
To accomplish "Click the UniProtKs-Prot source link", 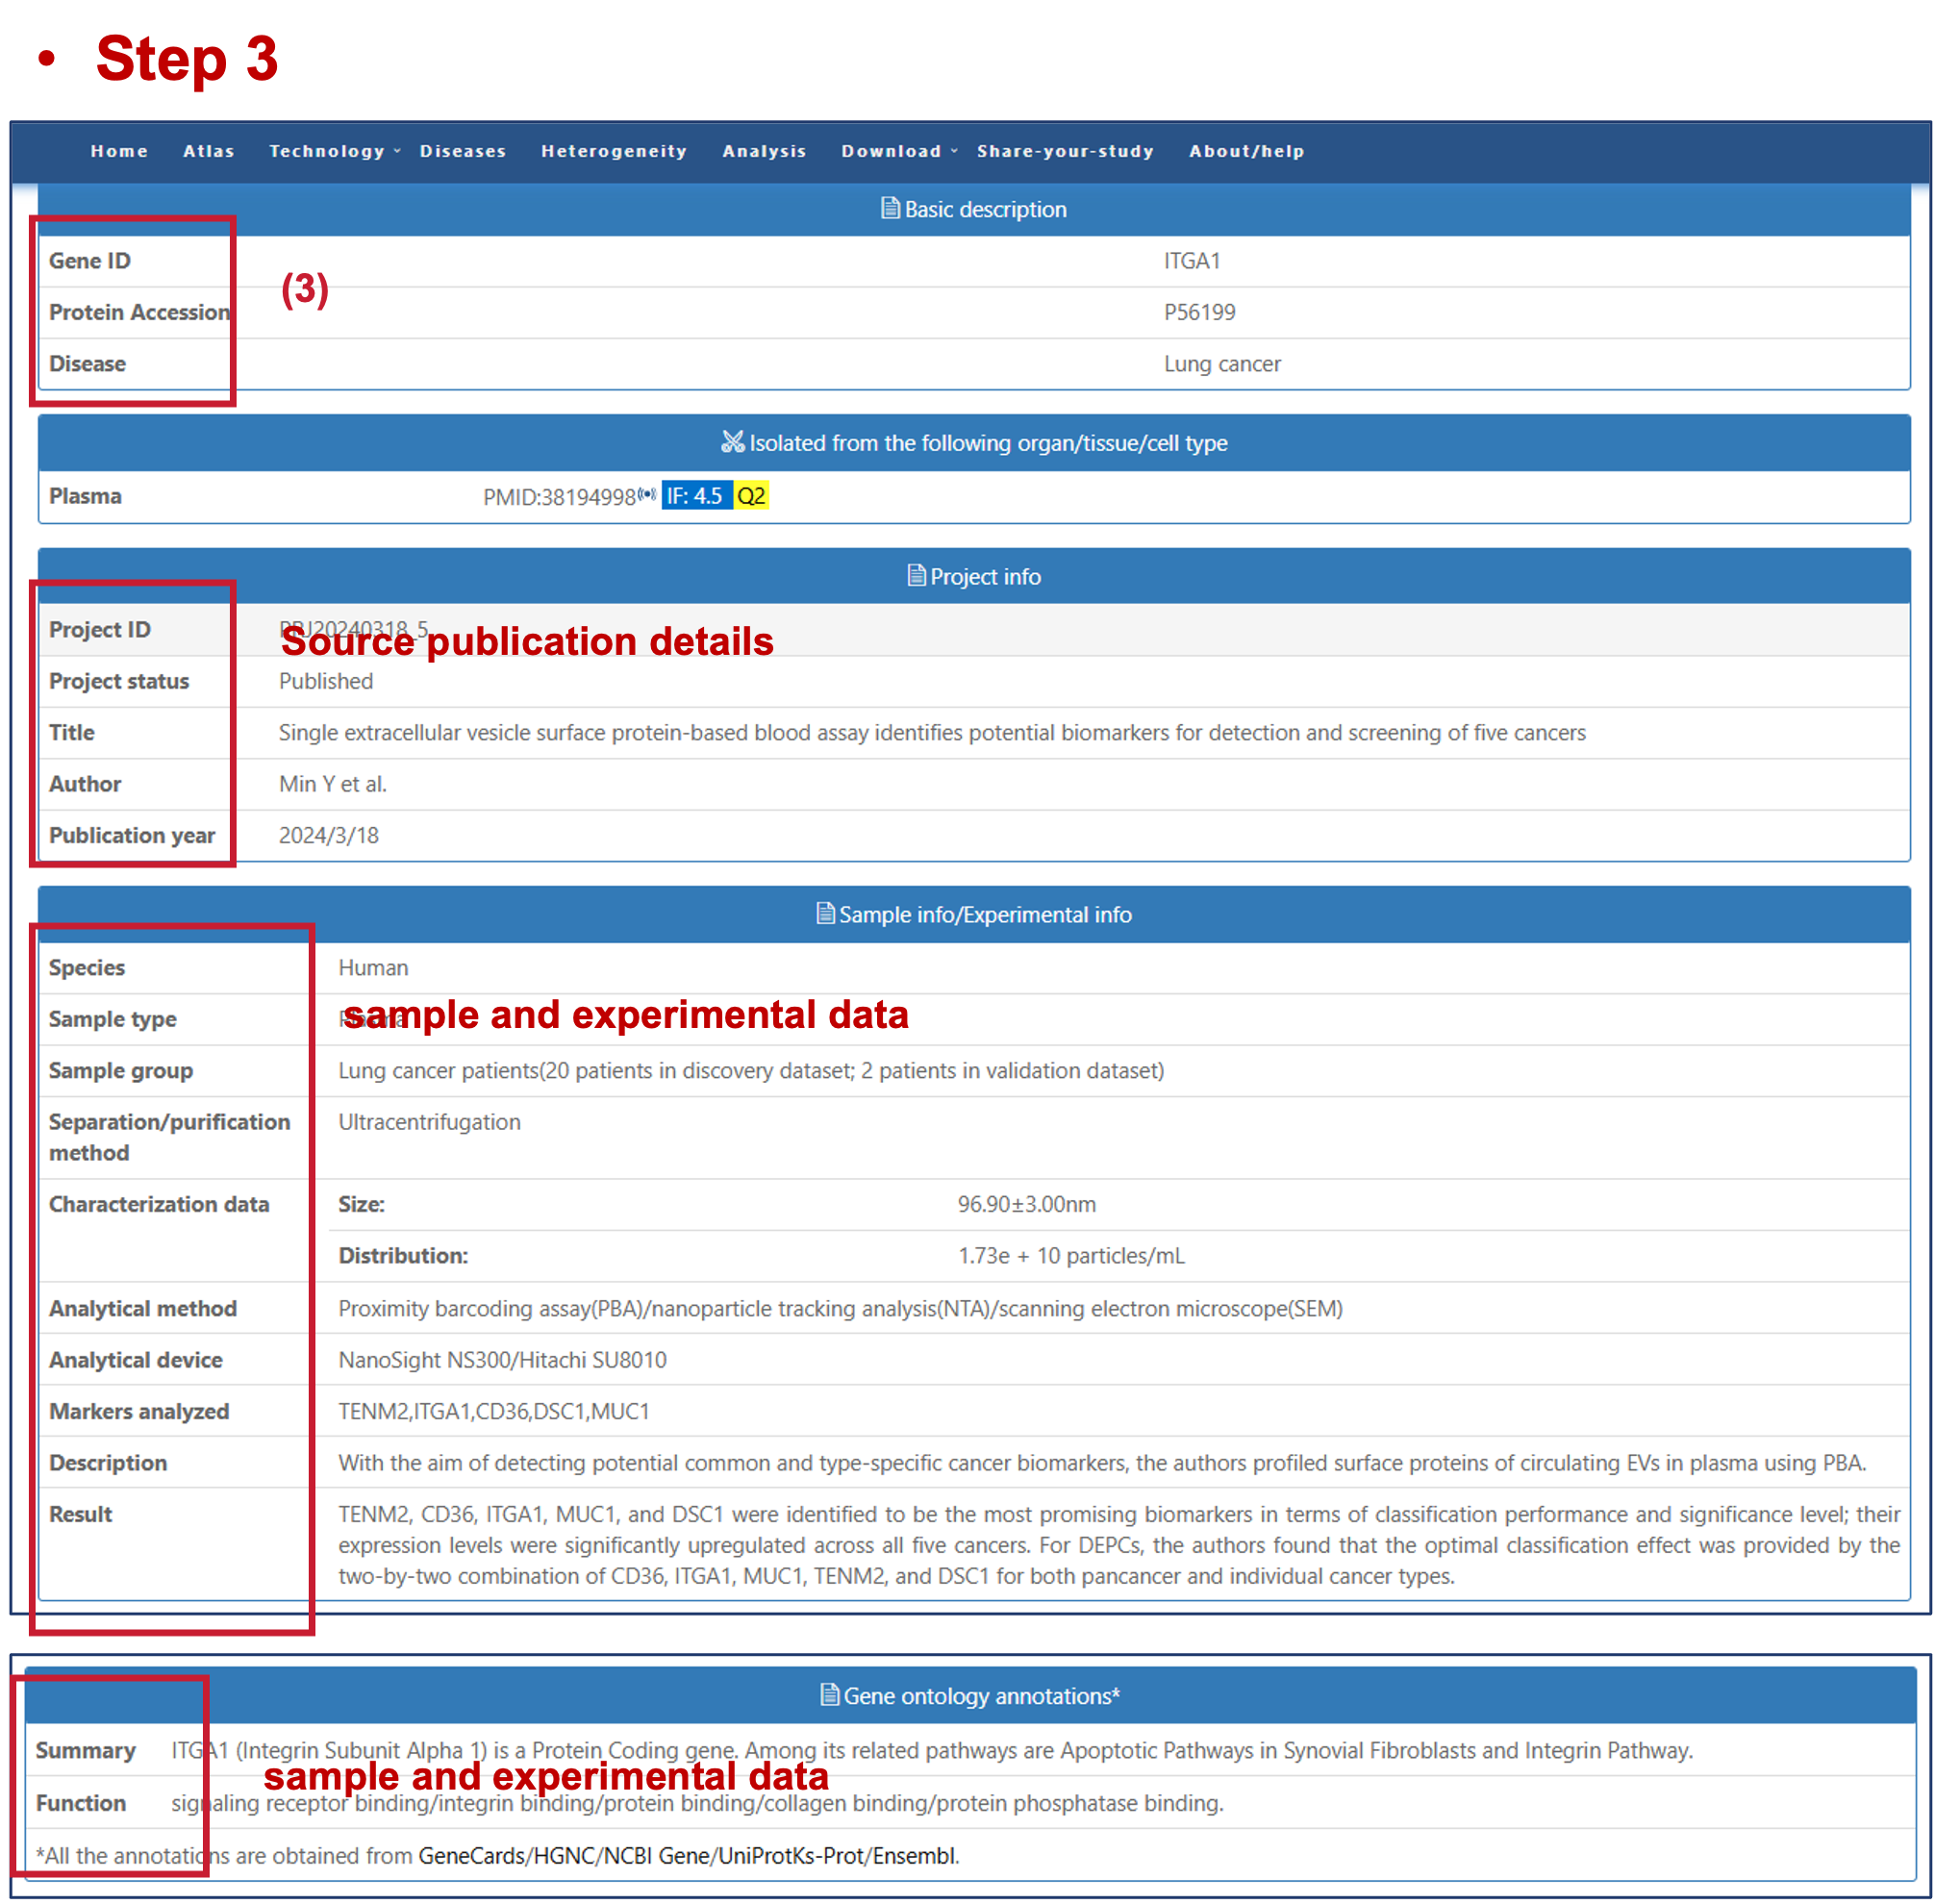I will [792, 1856].
